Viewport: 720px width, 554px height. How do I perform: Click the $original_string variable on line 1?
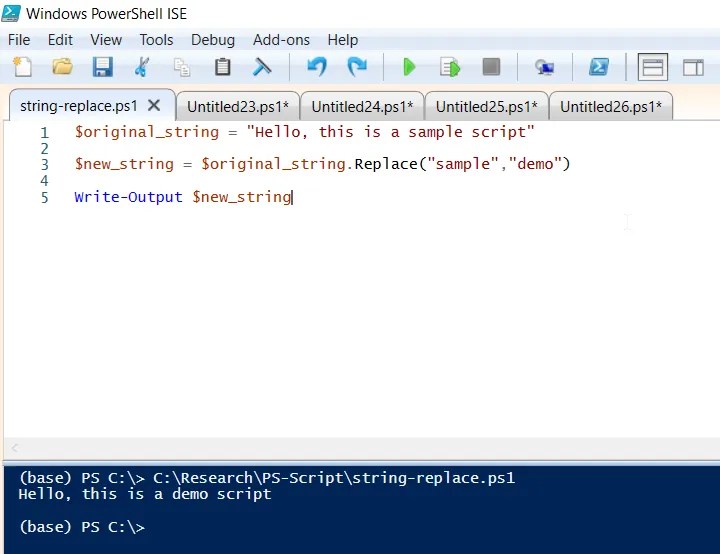(x=147, y=132)
